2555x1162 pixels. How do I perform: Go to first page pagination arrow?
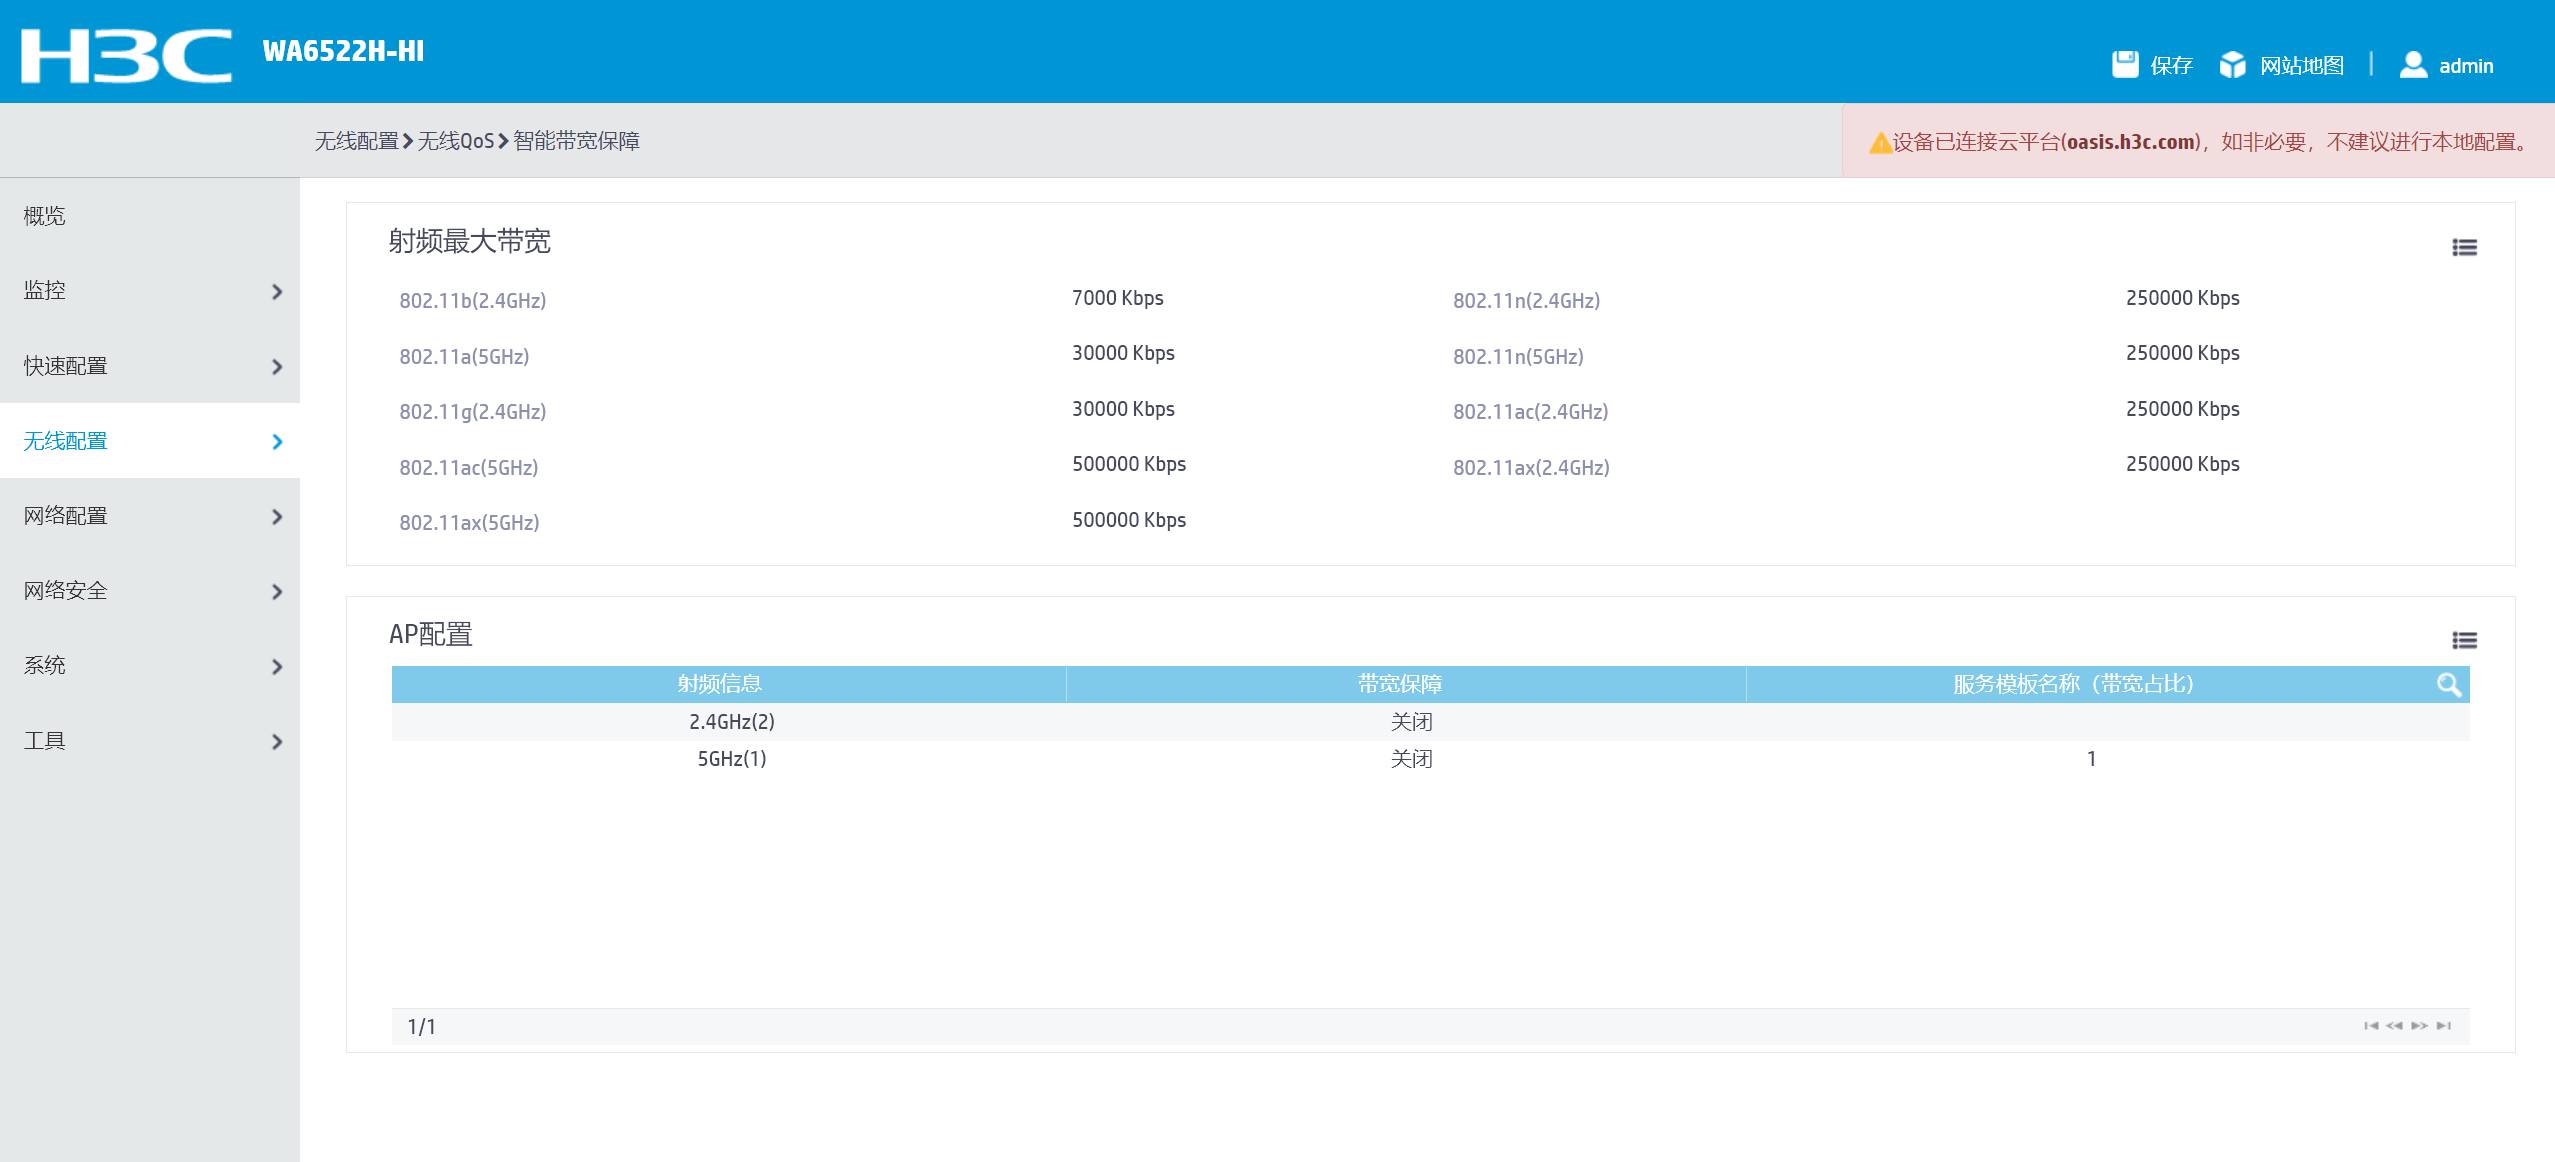[2370, 1026]
